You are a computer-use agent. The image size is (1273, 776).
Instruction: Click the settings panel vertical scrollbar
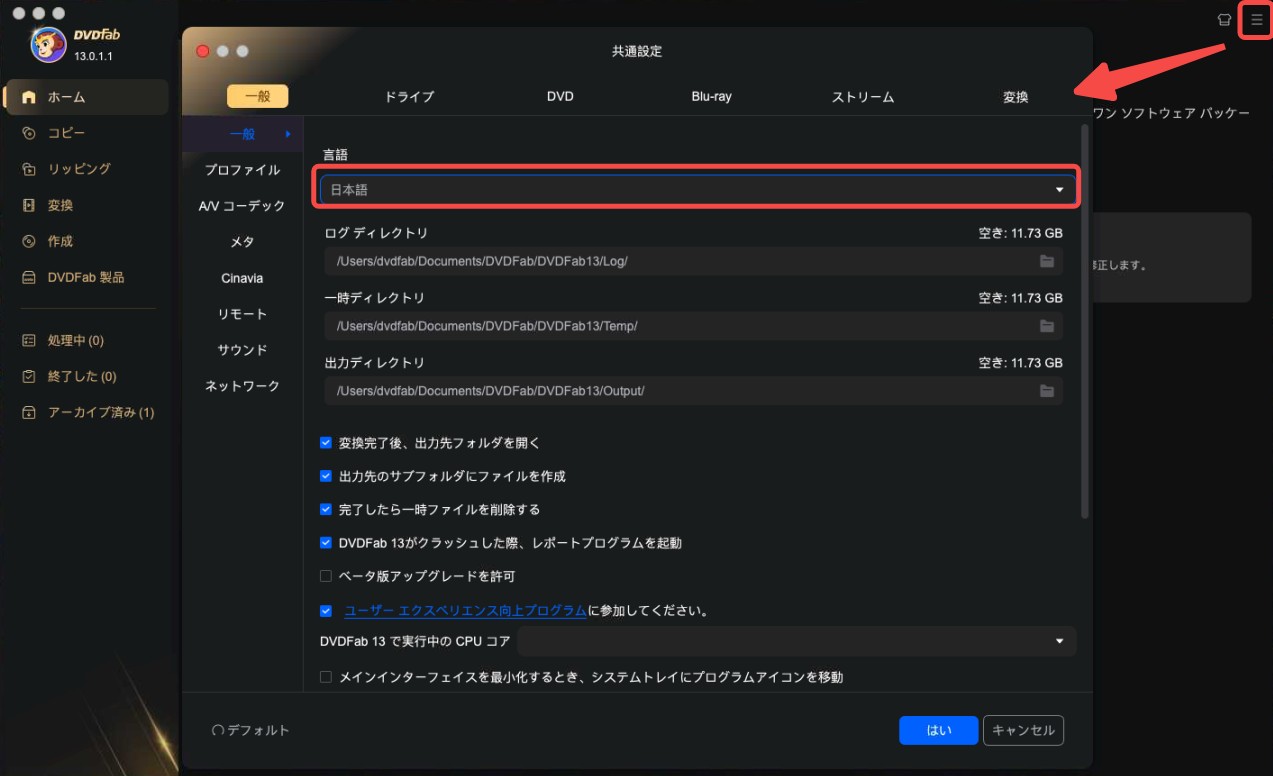(x=1085, y=320)
